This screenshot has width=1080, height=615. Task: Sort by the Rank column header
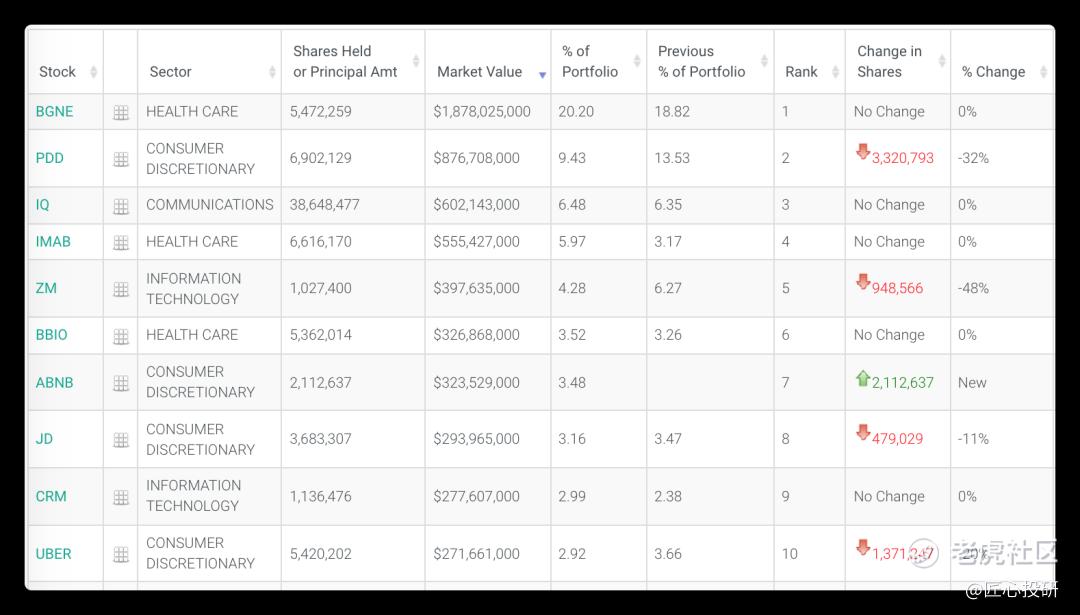pyautogui.click(x=802, y=72)
